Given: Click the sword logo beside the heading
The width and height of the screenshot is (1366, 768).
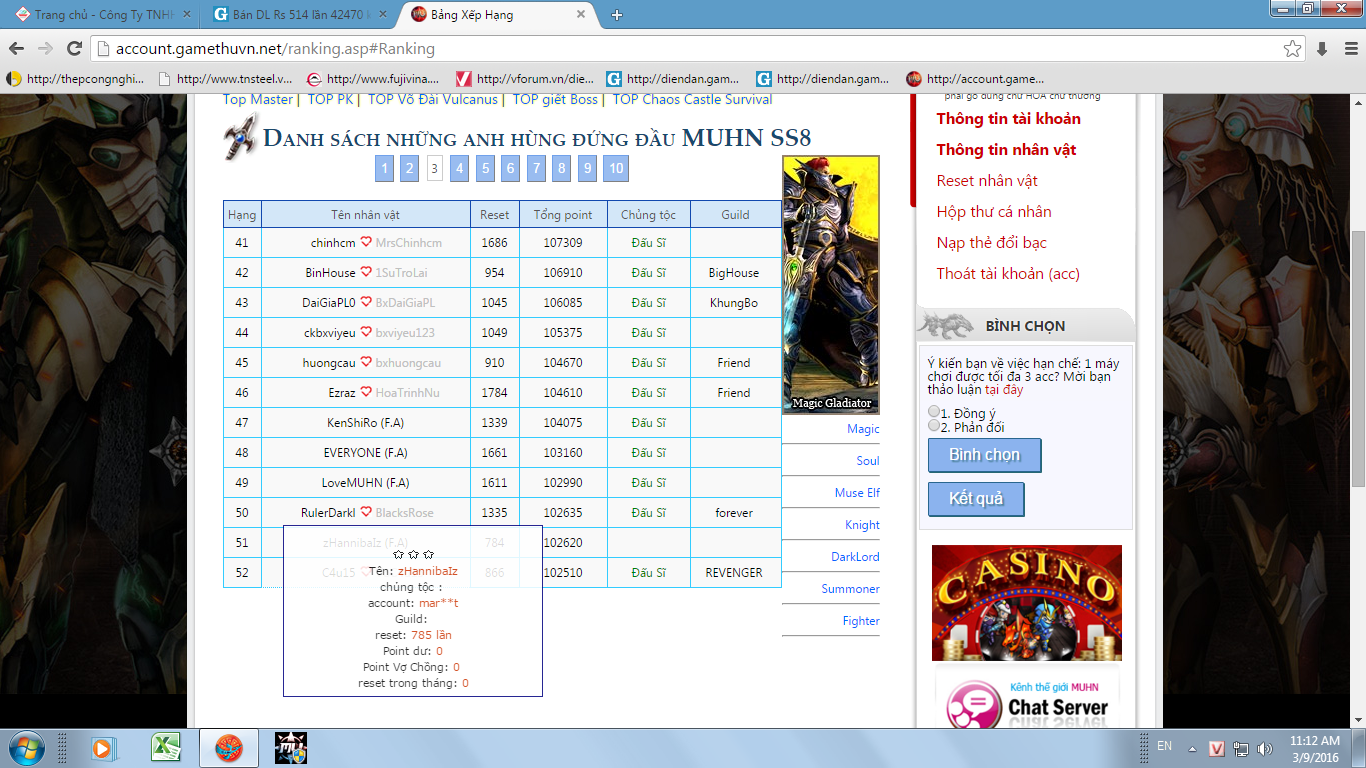Looking at the screenshot, I should [x=241, y=136].
